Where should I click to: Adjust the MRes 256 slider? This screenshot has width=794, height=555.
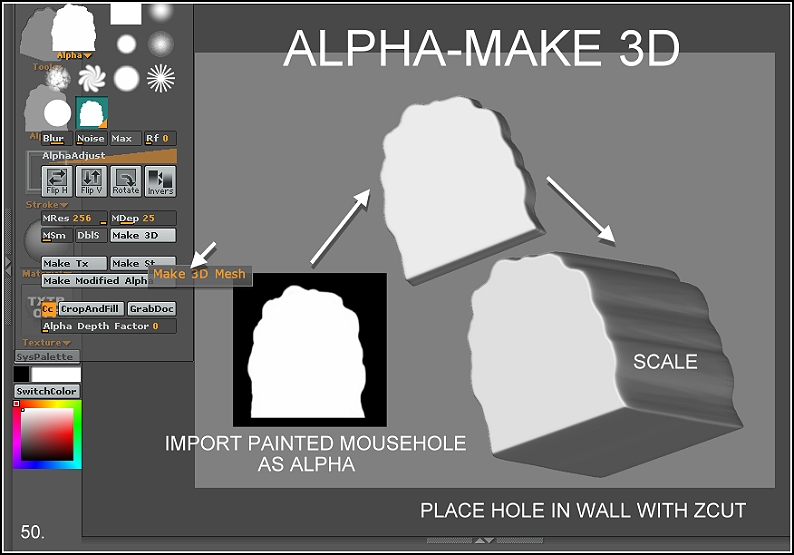point(74,218)
